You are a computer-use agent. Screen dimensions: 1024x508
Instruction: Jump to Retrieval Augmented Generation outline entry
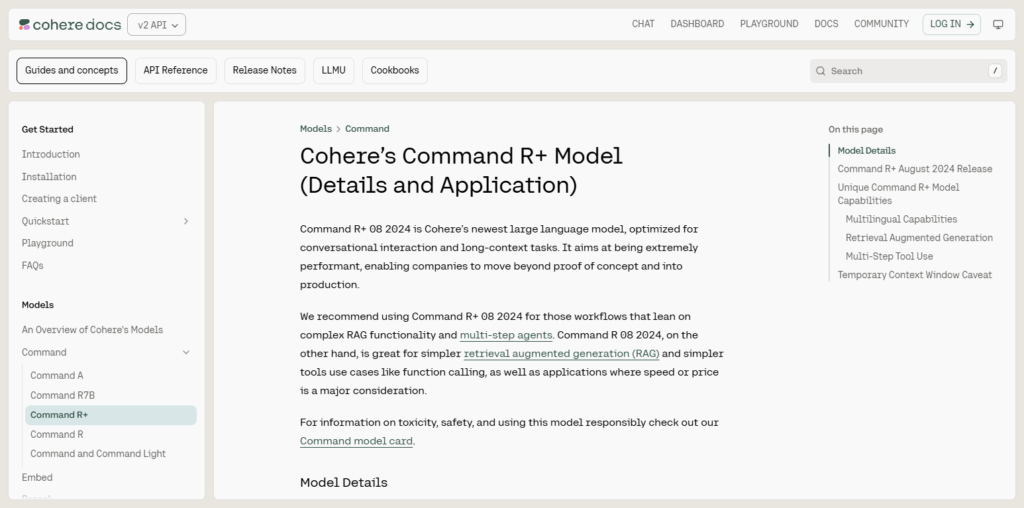point(919,238)
